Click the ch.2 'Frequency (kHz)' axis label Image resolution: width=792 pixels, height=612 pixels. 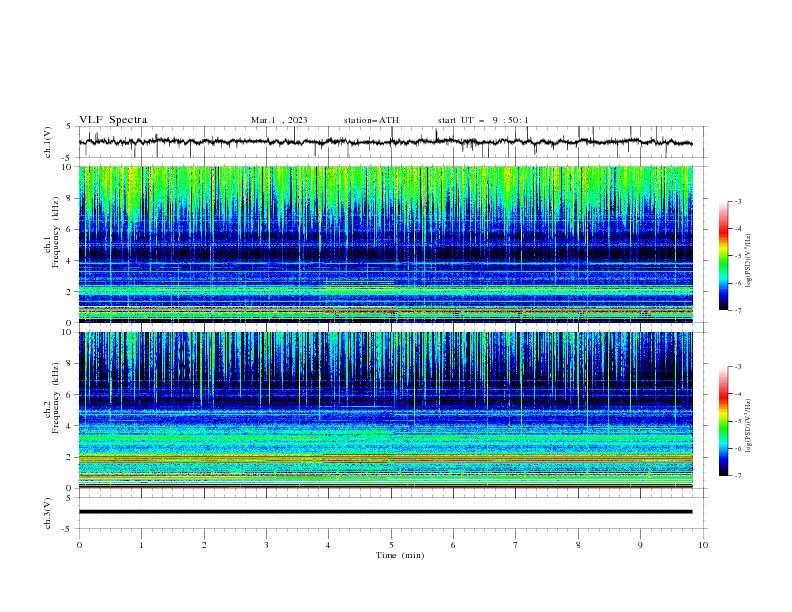56,398
